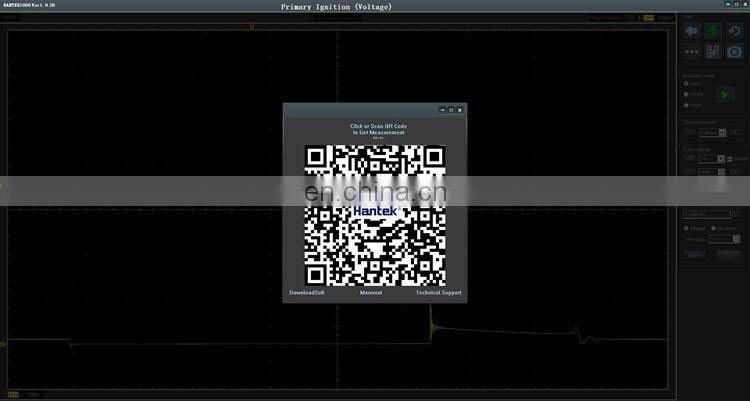Click the back arrow icon in right panel
750x401 pixels.
click(x=691, y=31)
